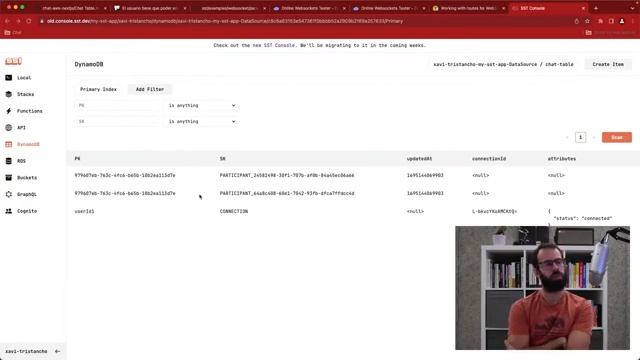Open the RDS section
The height and width of the screenshot is (360, 640).
coord(16,161)
